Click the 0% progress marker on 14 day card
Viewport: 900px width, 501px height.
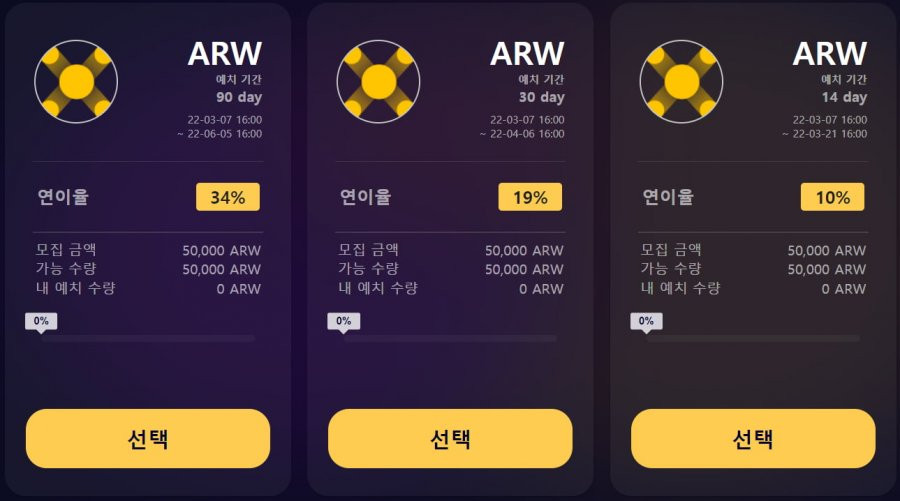tap(646, 322)
